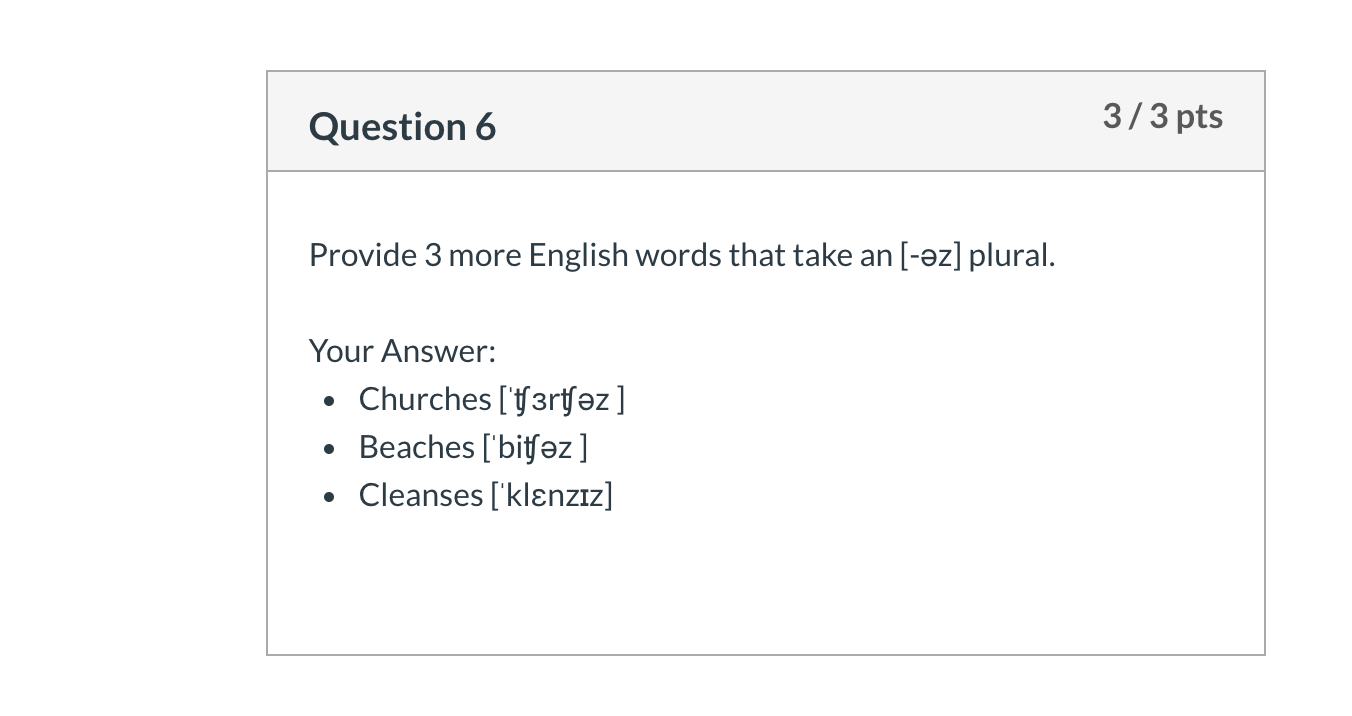Screen dimensions: 1352x716
Task: Click the word Beaches
Action: [x=417, y=447]
